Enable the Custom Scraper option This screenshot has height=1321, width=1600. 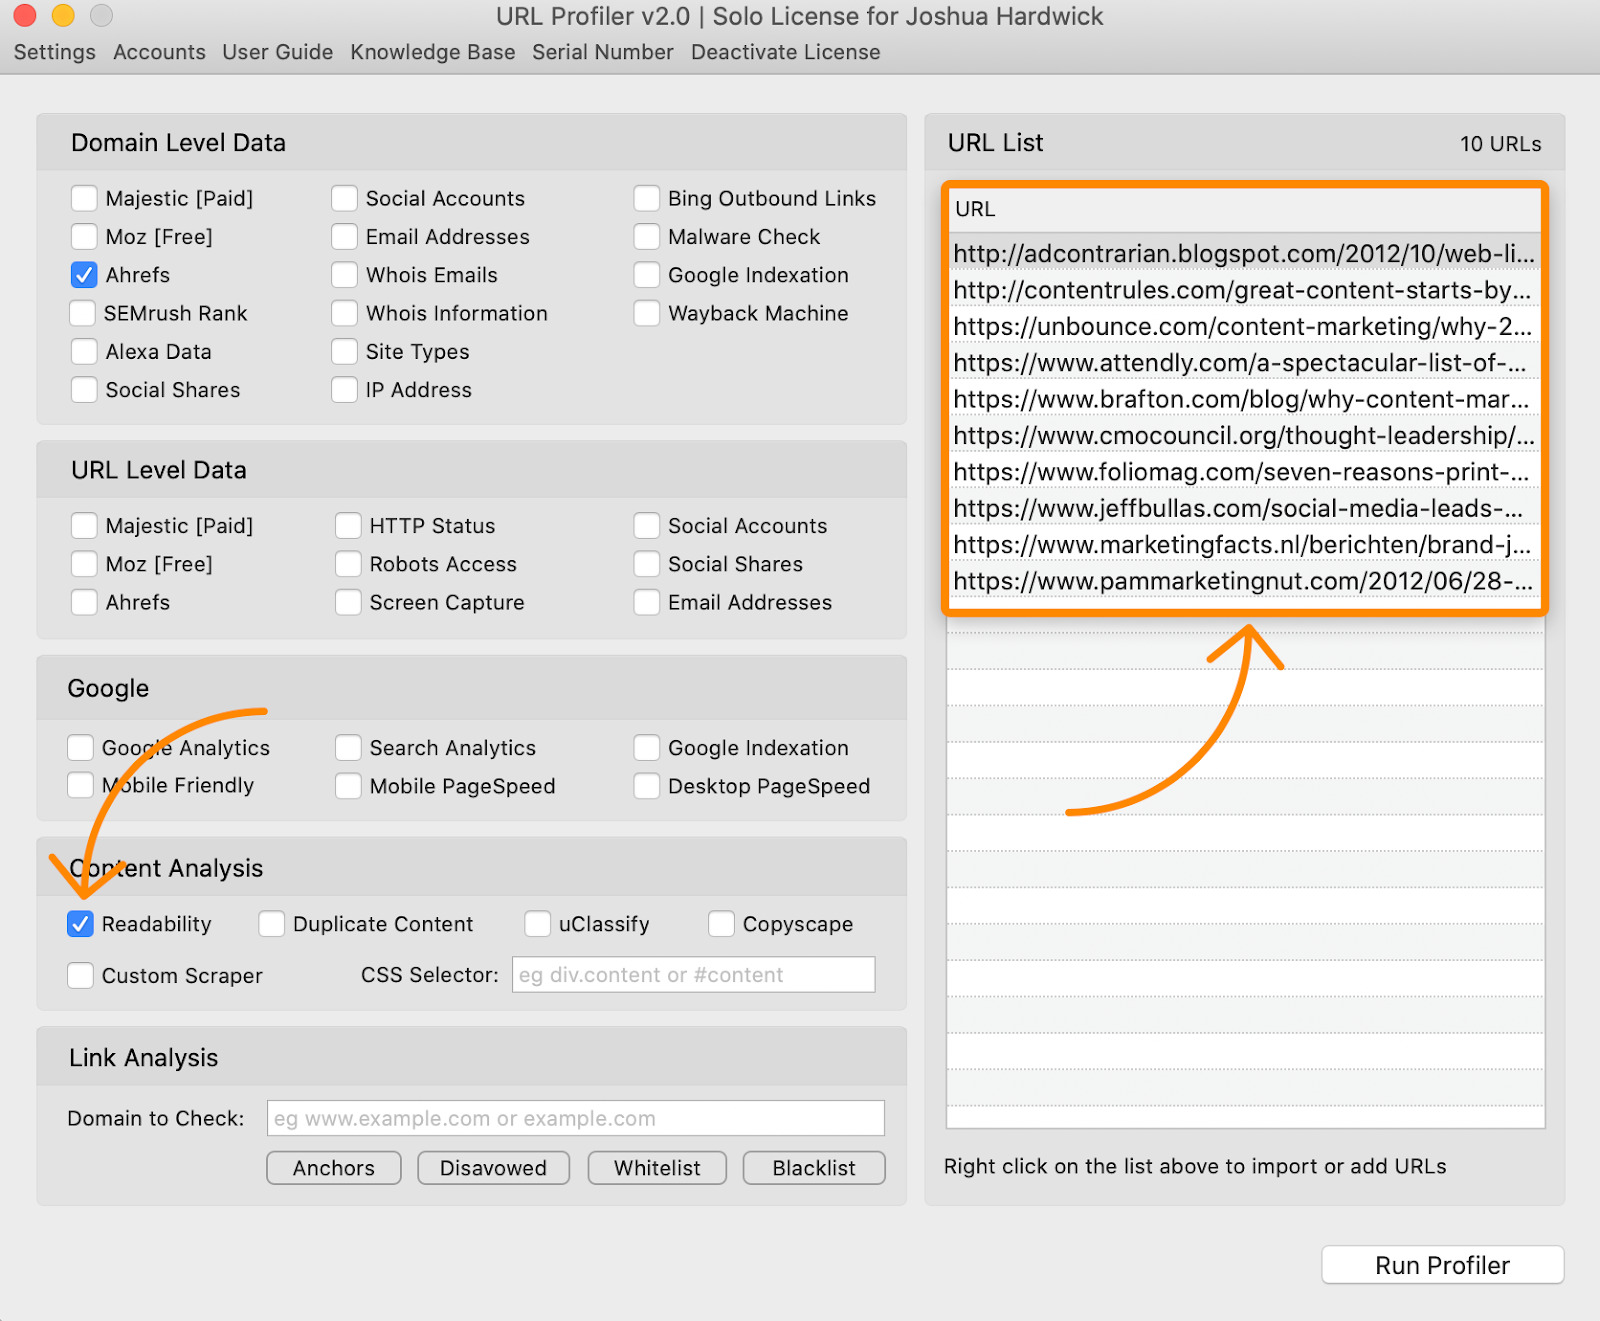click(80, 975)
